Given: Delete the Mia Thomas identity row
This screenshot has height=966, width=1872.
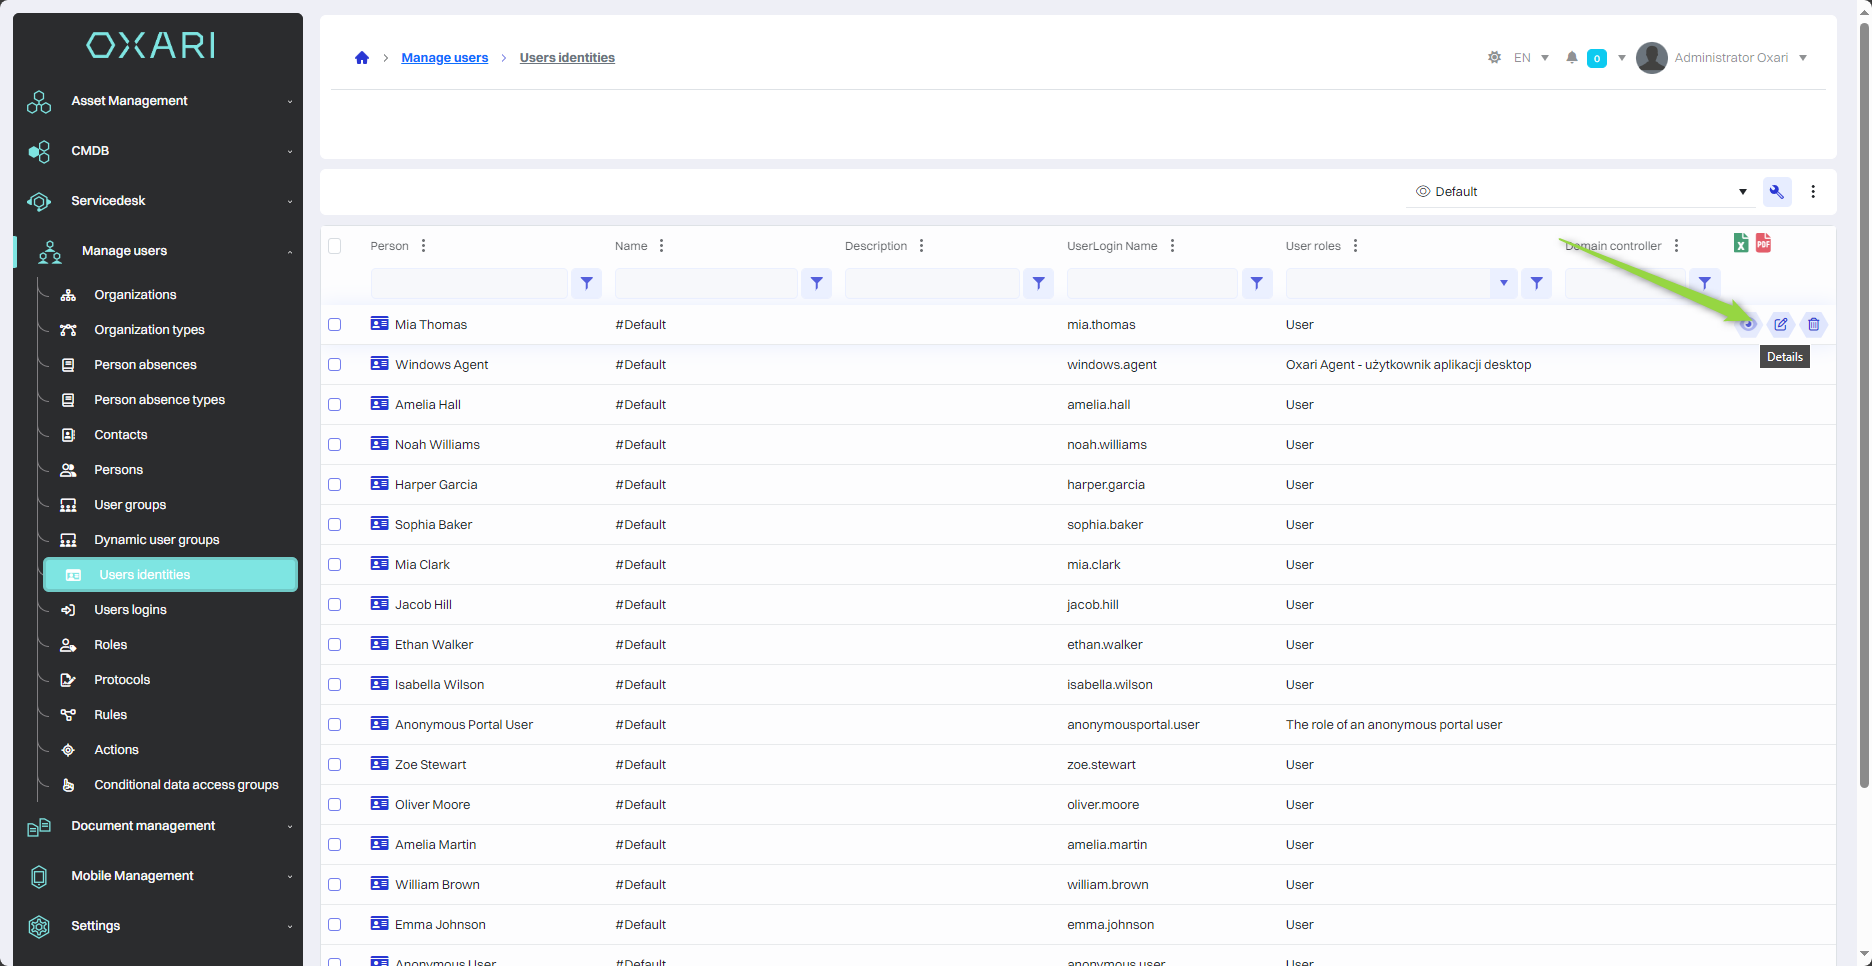Looking at the screenshot, I should tap(1813, 324).
